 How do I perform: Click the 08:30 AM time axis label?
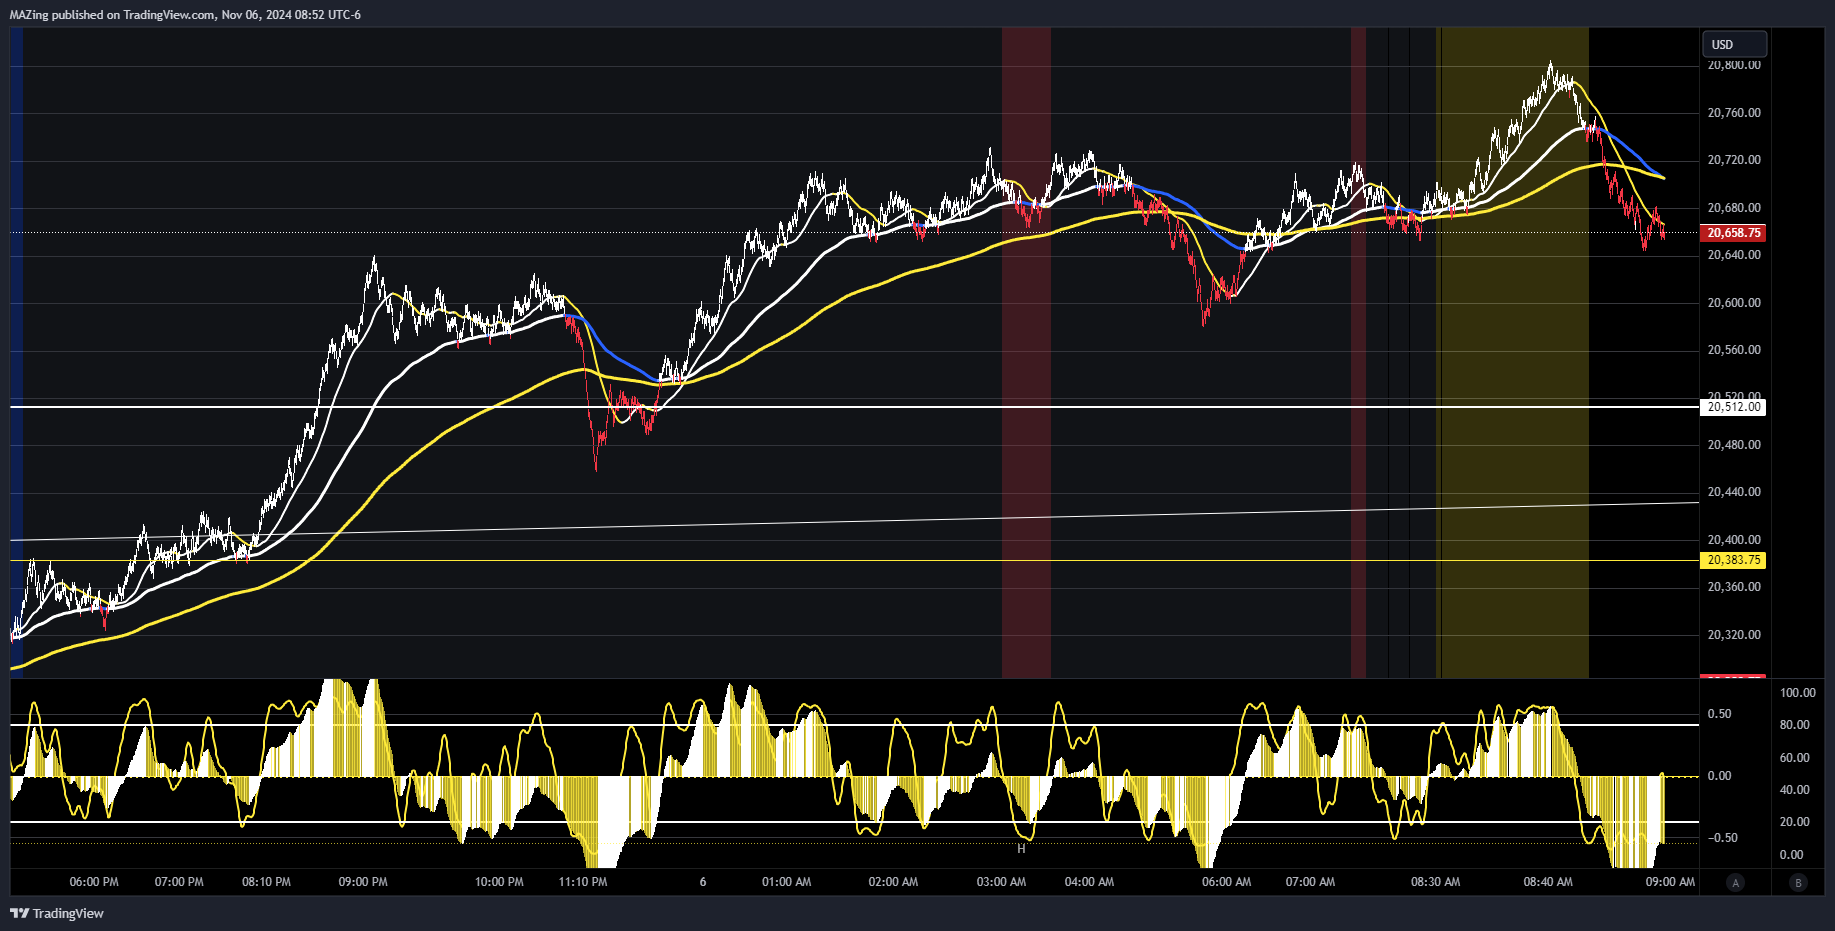(x=1435, y=882)
